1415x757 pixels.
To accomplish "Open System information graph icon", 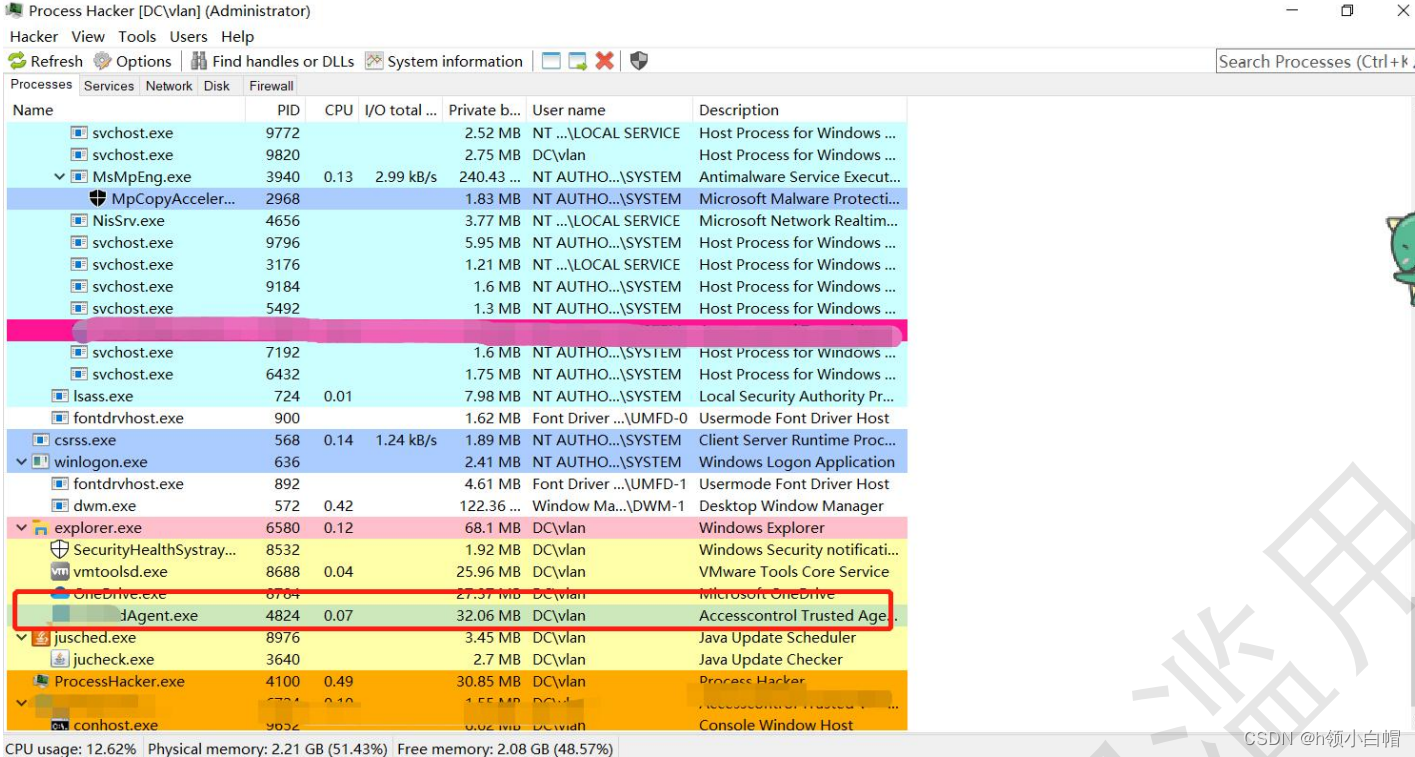I will [374, 61].
